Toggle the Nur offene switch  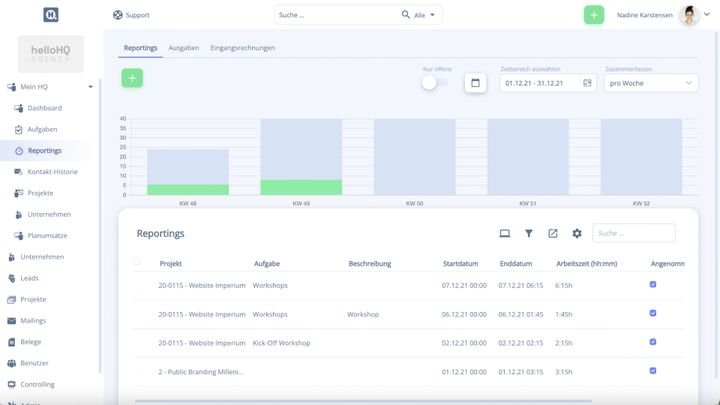[434, 83]
